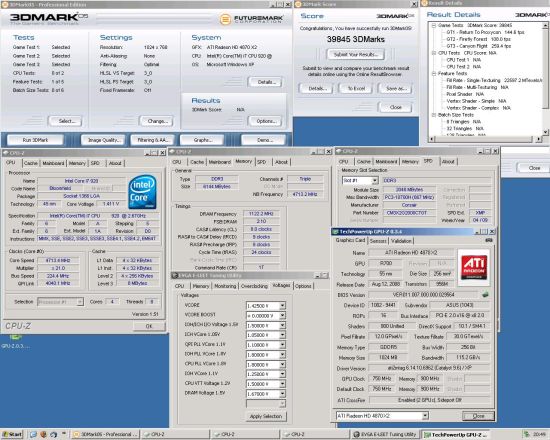Click TechPowerUp GPU-Z taskbar button

pyautogui.click(x=455, y=434)
